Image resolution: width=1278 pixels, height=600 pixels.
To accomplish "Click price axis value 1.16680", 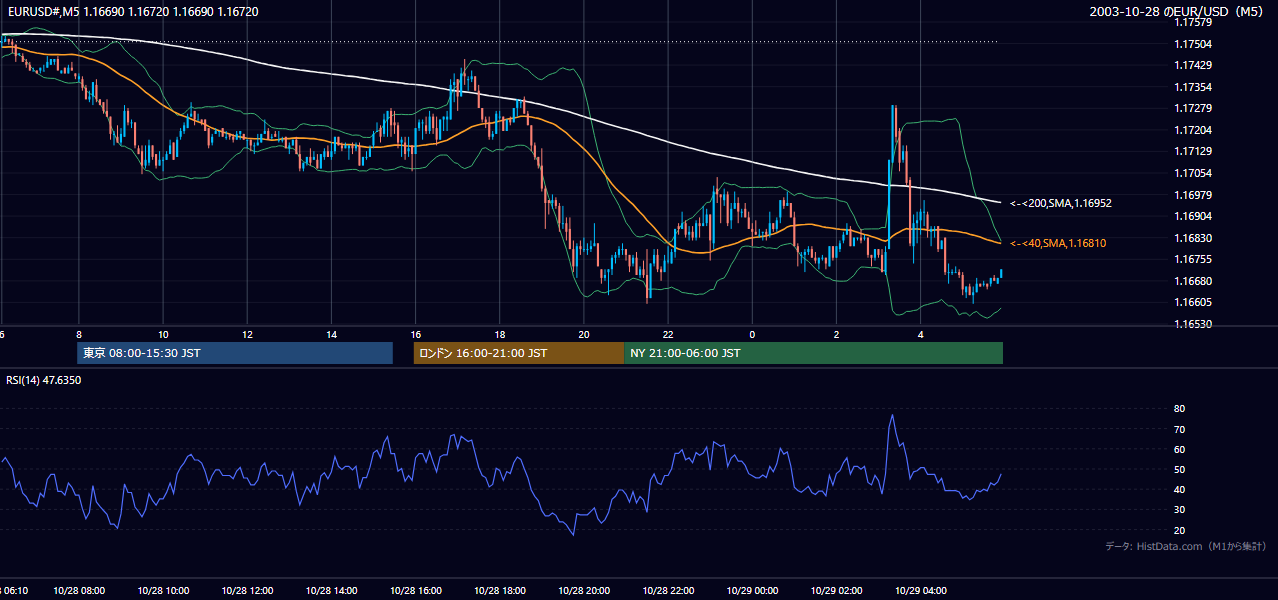I will 1193,281.
